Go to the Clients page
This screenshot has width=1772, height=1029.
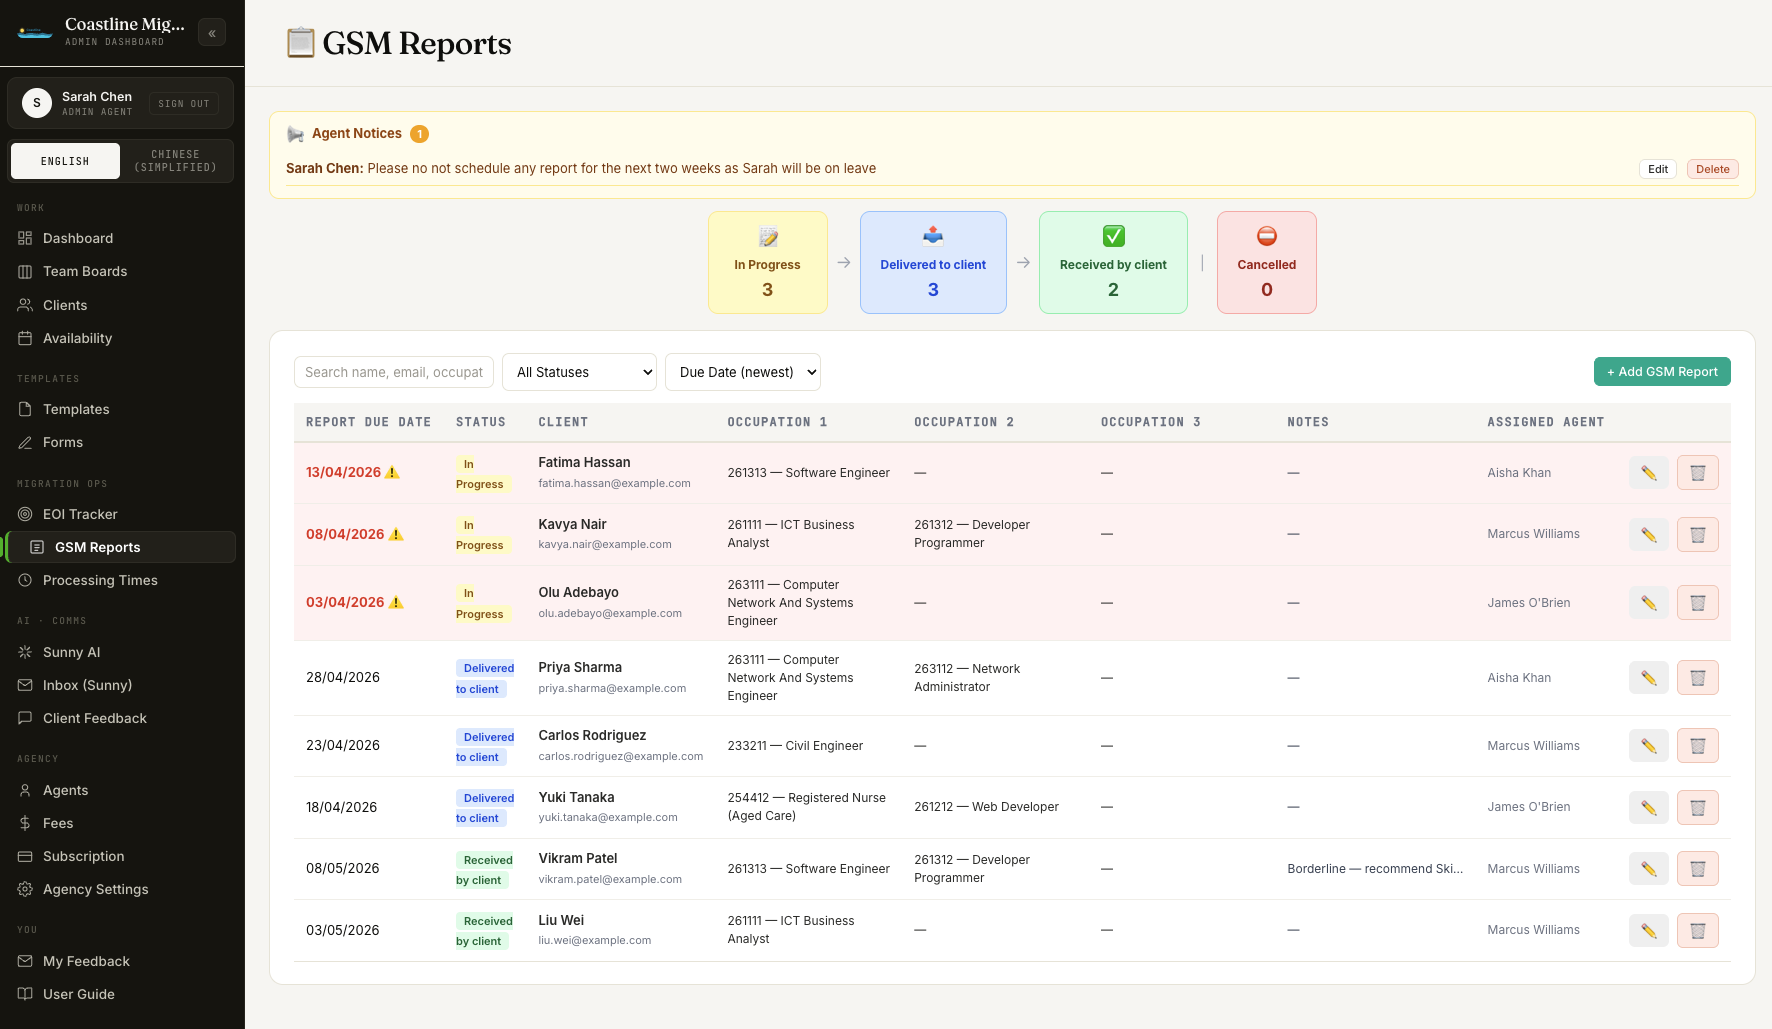pos(65,305)
